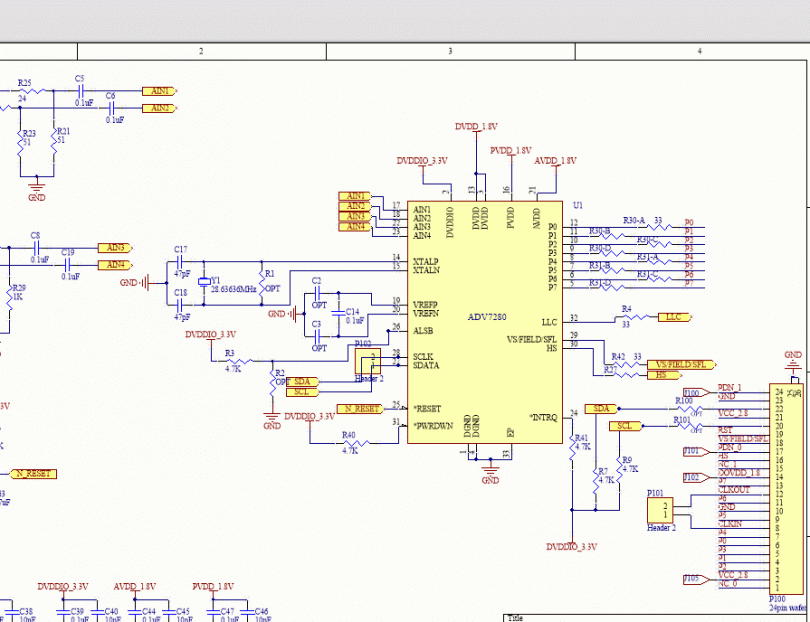Click PVDD_1.8V label above pin 16
The width and height of the screenshot is (810, 622).
click(x=511, y=150)
